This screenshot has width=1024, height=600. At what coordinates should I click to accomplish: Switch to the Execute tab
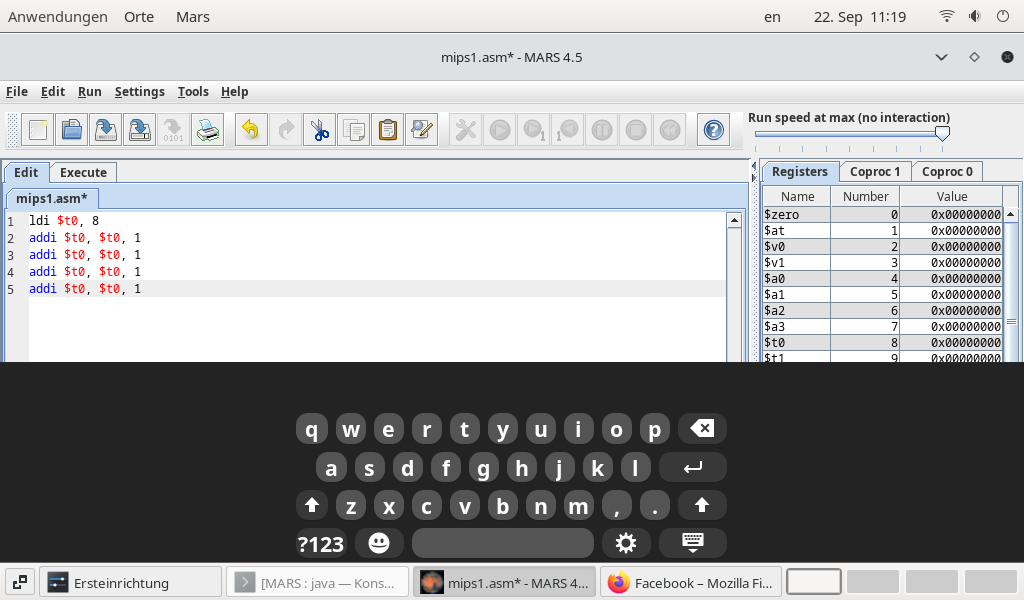pyautogui.click(x=82, y=172)
